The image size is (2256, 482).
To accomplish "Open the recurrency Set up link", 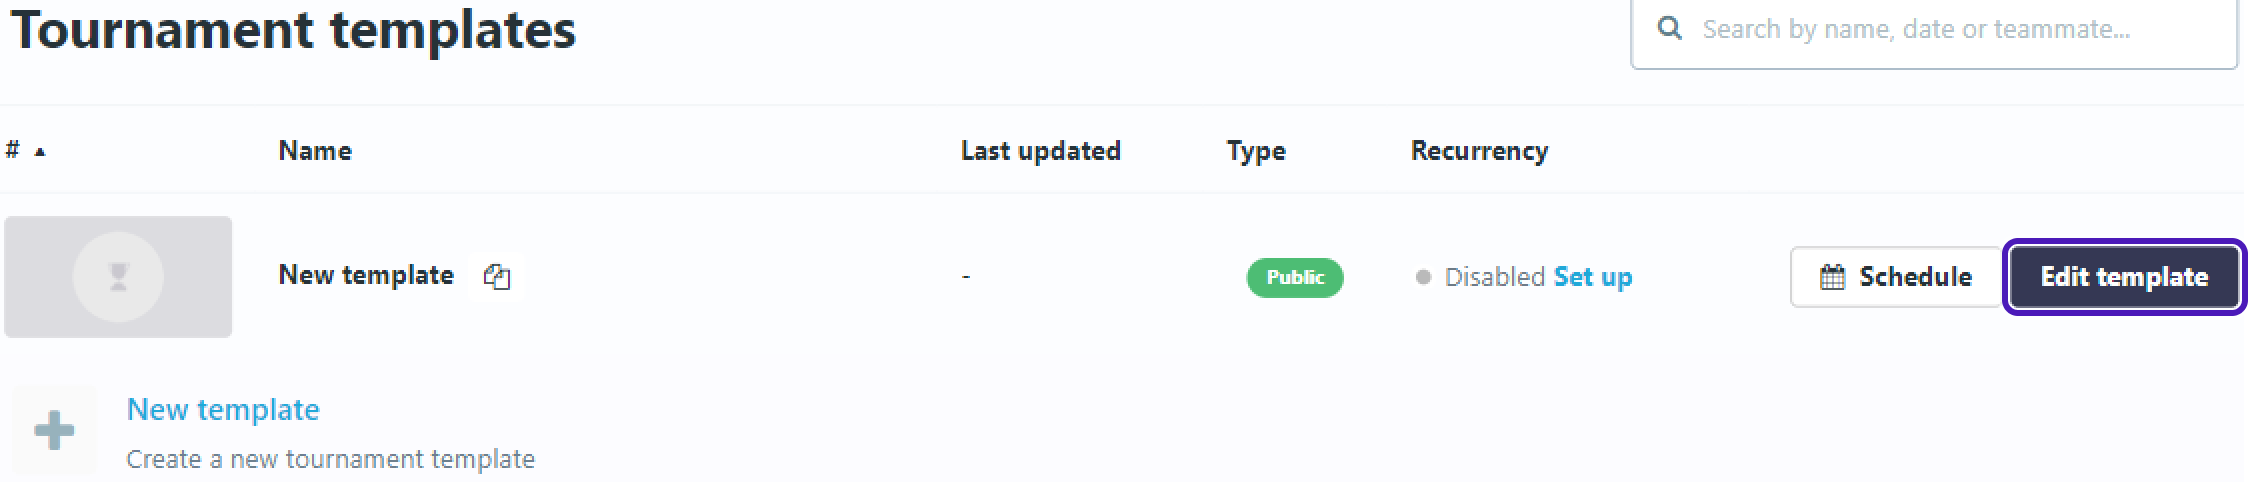I will coord(1592,277).
